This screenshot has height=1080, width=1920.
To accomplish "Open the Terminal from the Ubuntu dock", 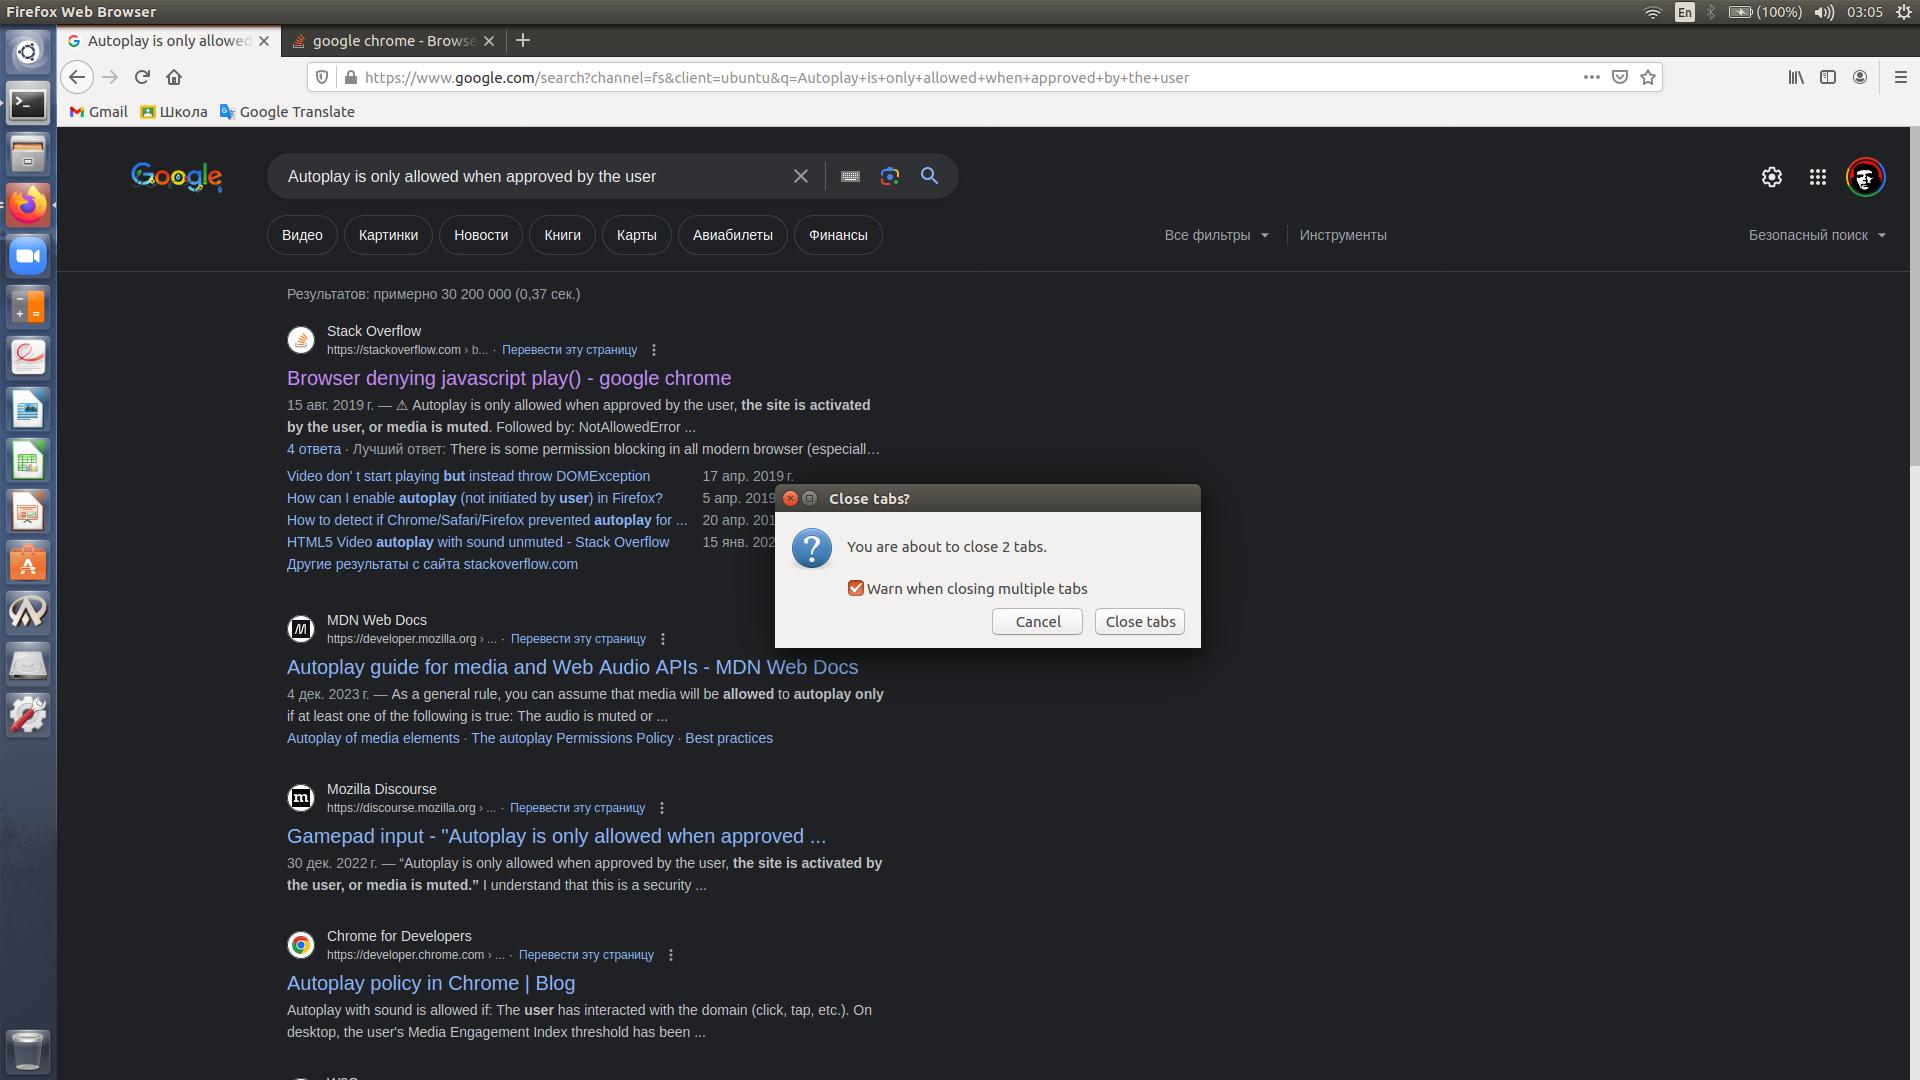I will coord(28,103).
